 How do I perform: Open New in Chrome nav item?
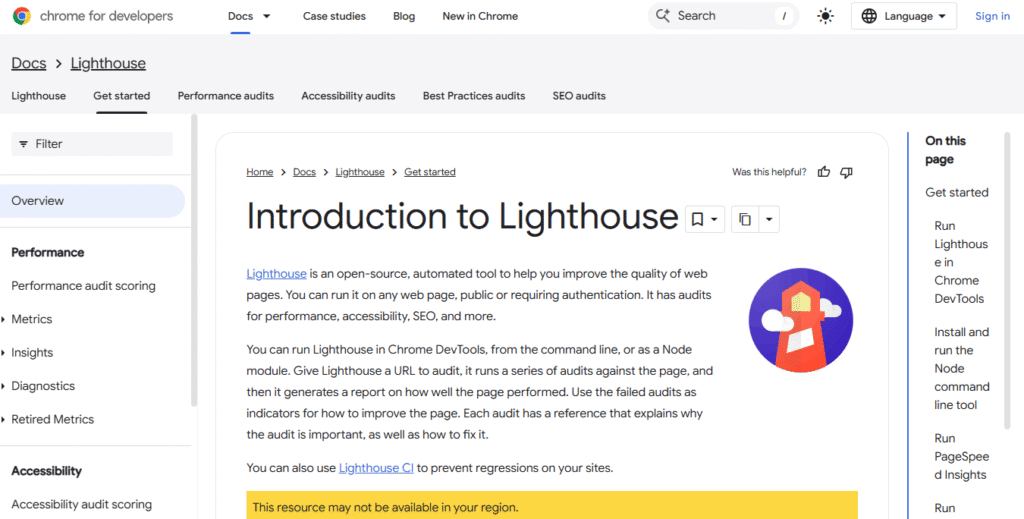click(480, 16)
